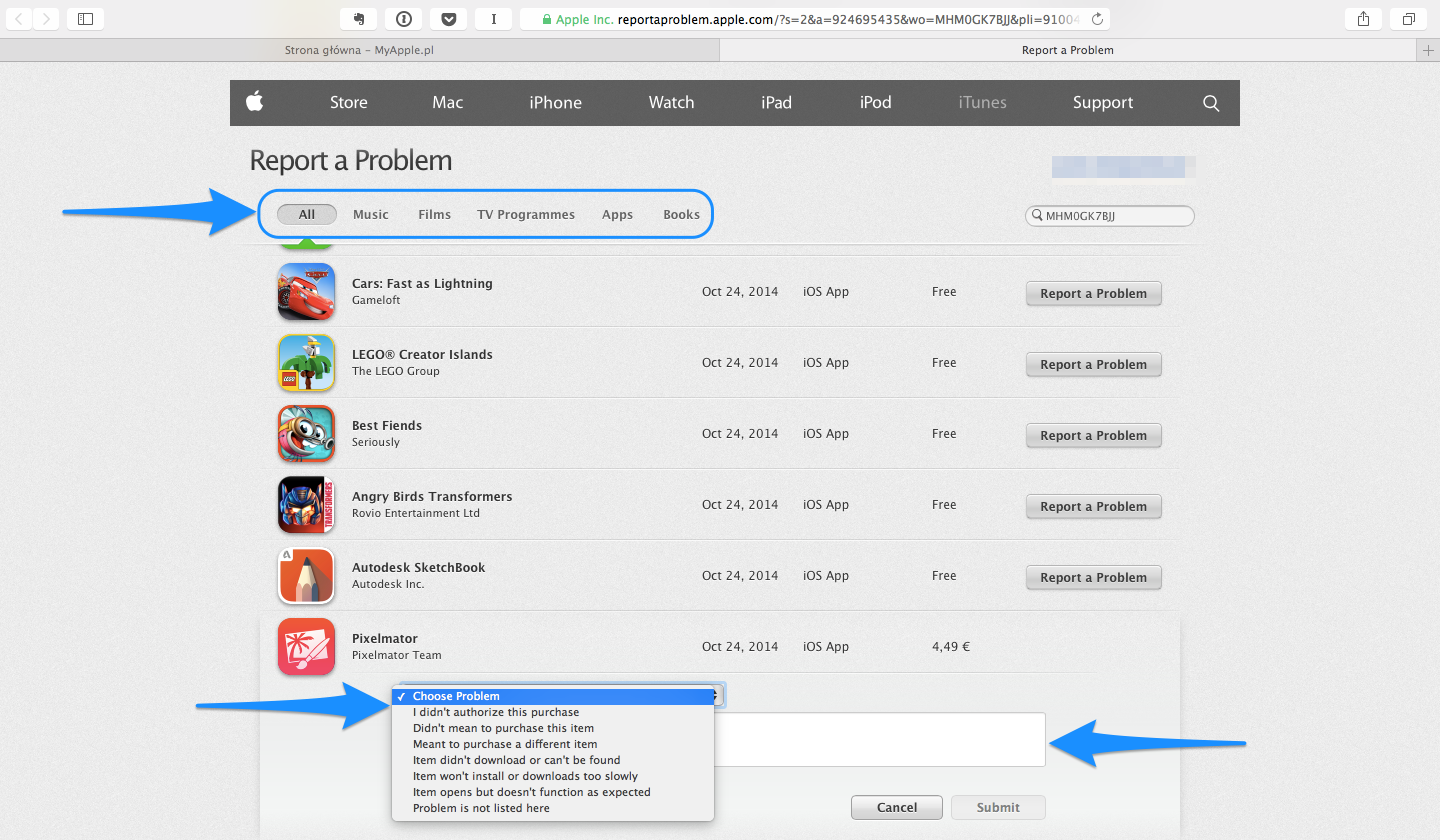Screen dimensions: 1440x840
Task: Click the "Report a Problem" page heading
Action: tap(351, 161)
